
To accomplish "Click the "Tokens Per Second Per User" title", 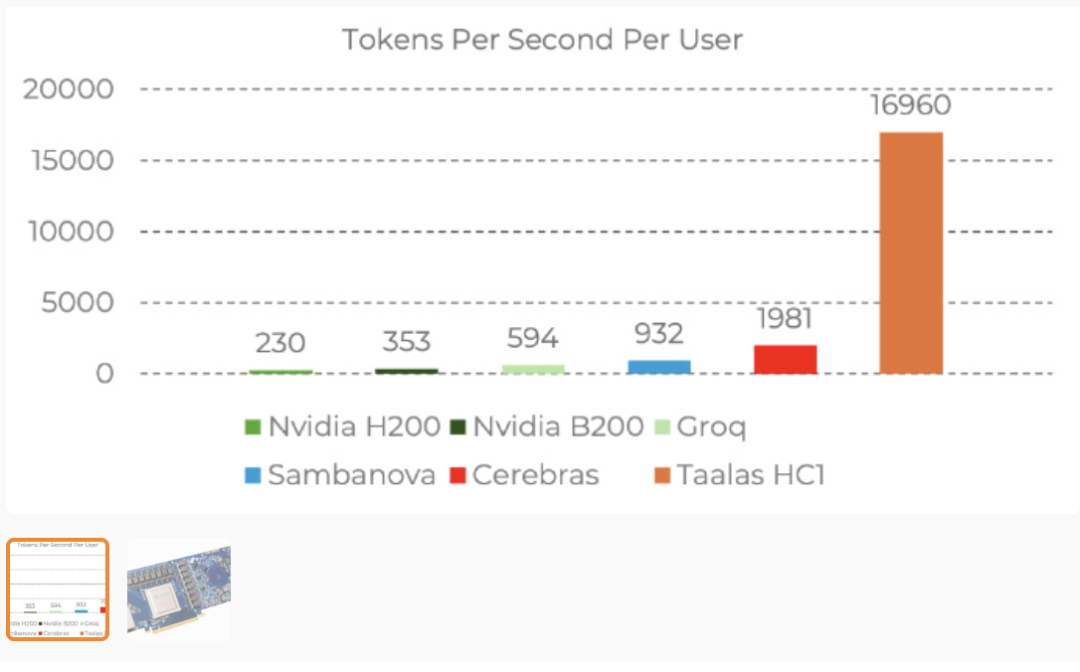I will [543, 40].
